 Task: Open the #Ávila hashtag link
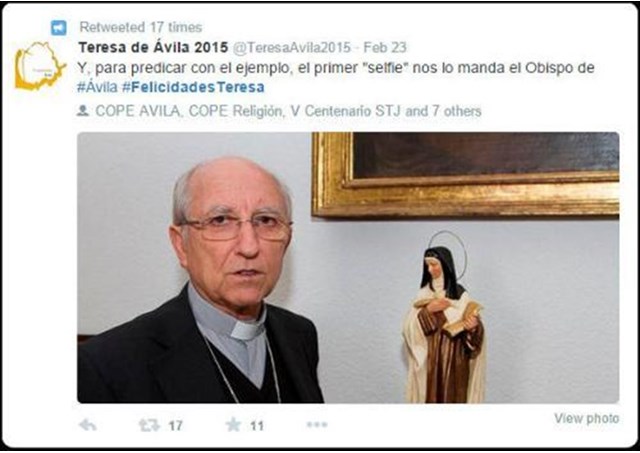(97, 87)
